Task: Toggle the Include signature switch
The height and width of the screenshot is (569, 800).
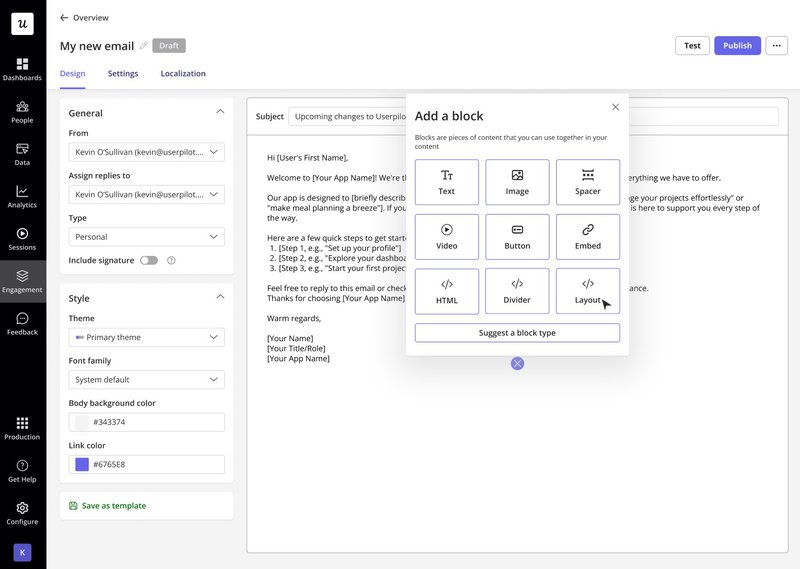Action: 149,260
